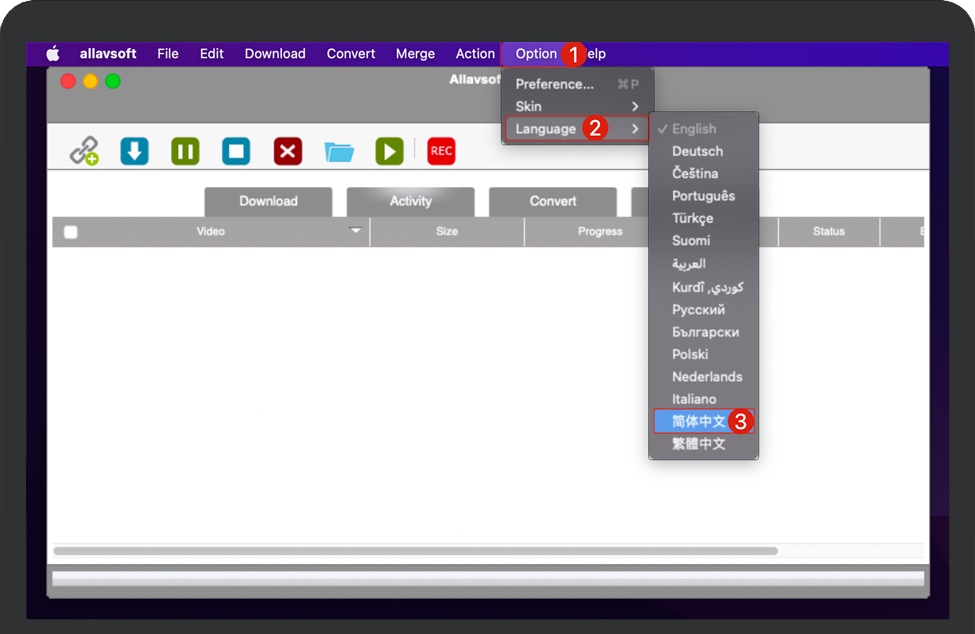Close the window with red button
This screenshot has width=975, height=634.
[x=68, y=81]
